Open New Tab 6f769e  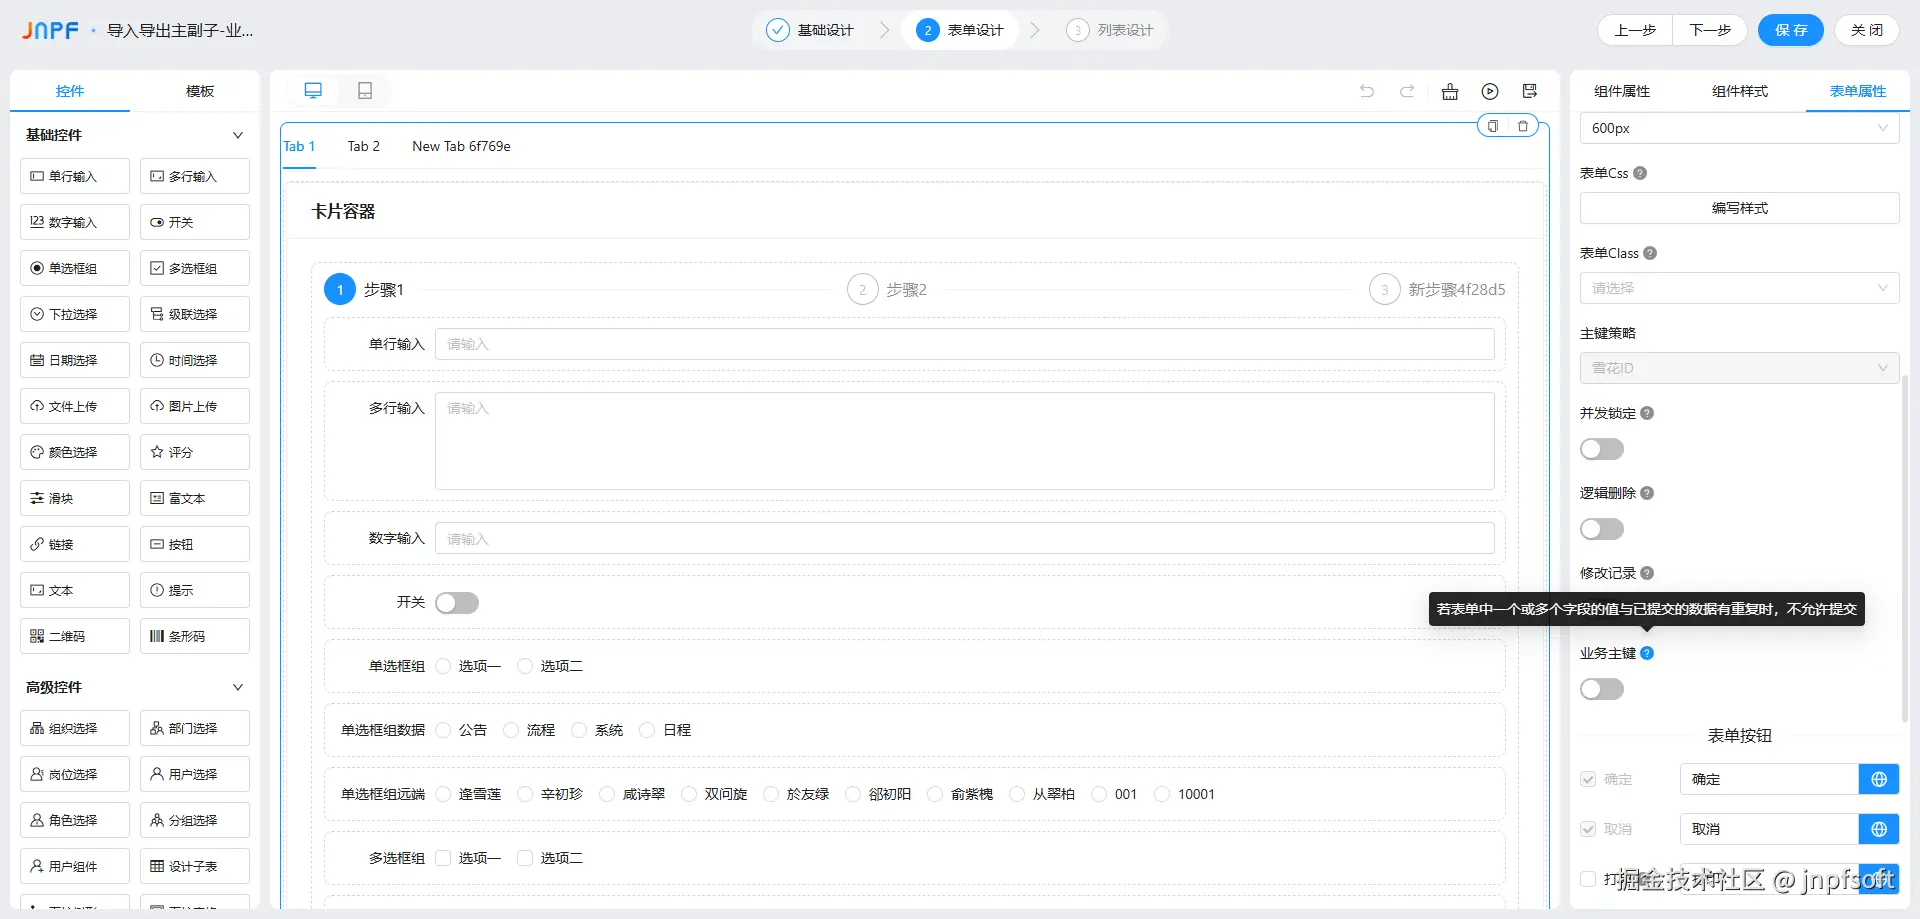461,146
